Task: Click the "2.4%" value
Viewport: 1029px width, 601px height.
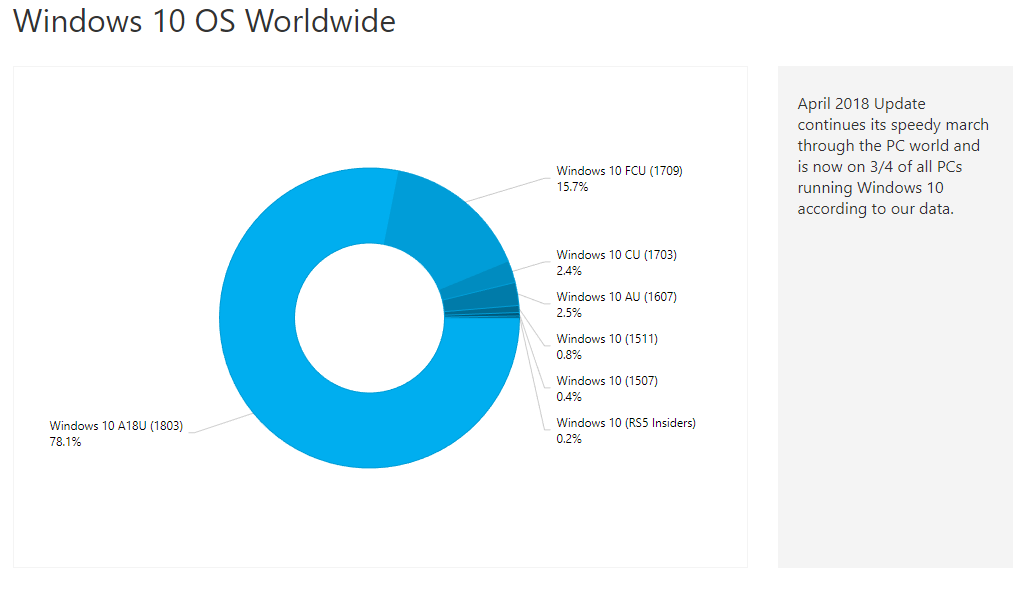Action: pos(569,271)
